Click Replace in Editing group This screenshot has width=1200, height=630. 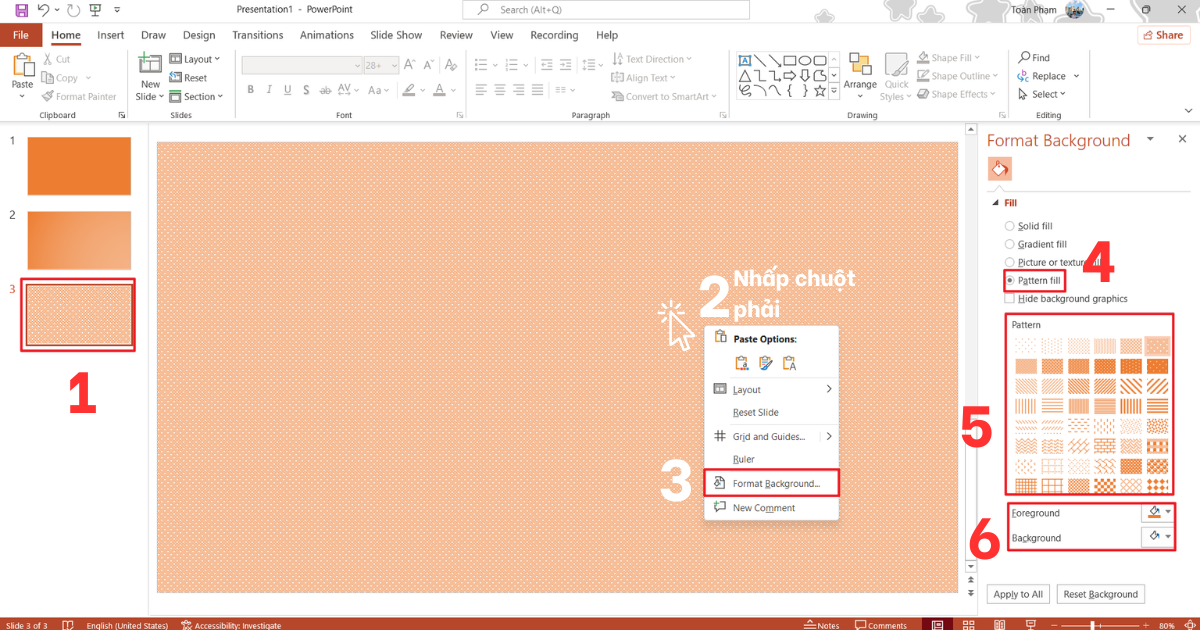1048,76
